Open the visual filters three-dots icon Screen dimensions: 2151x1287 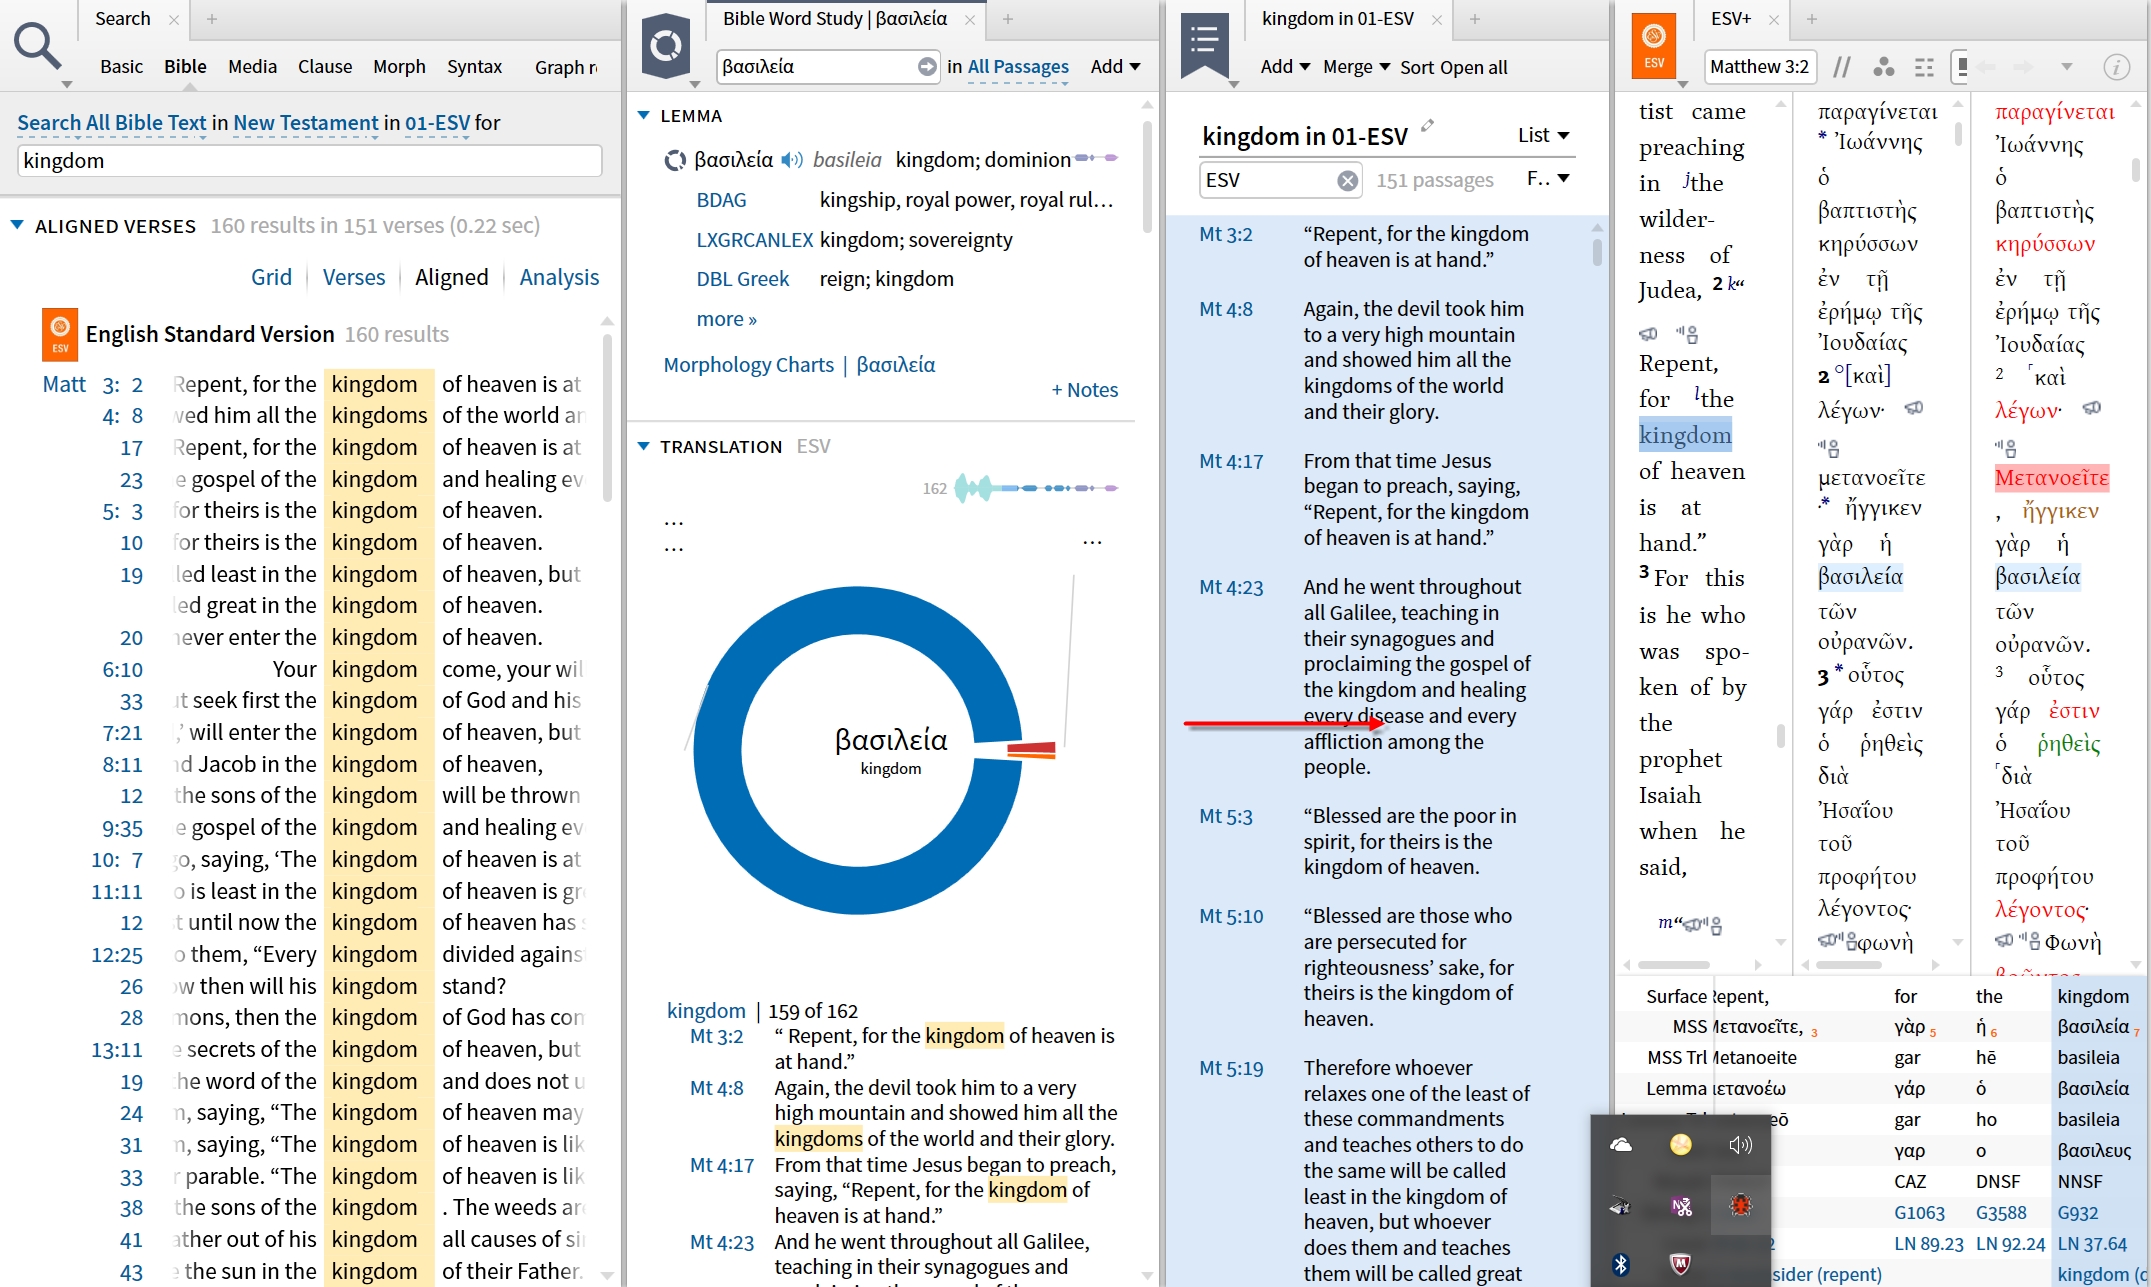coord(1883,67)
